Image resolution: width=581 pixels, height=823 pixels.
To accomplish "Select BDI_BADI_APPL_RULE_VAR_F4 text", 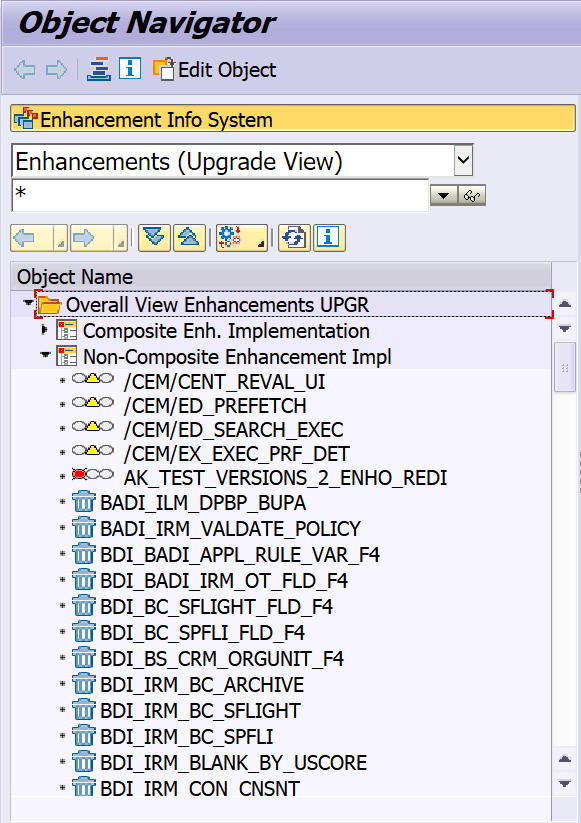I will (240, 555).
